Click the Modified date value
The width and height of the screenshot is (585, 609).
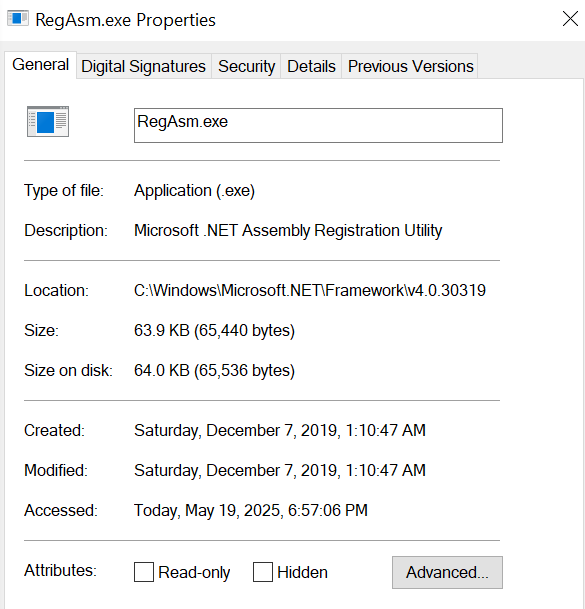click(x=280, y=470)
